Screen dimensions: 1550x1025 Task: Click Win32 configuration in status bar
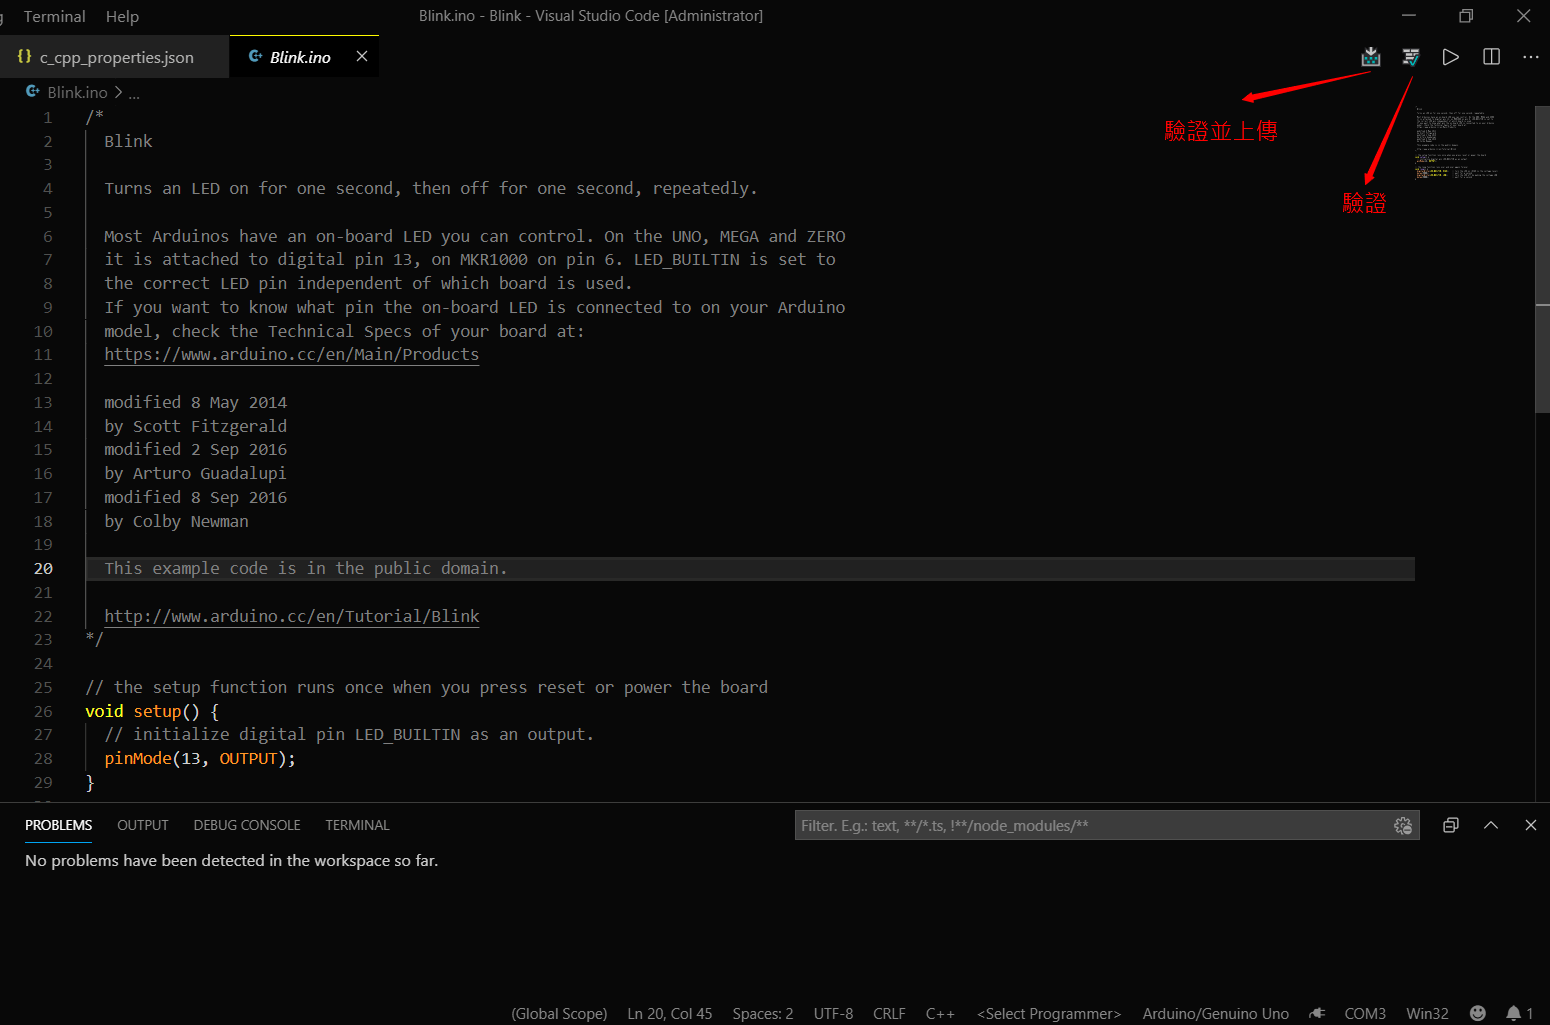pyautogui.click(x=1427, y=1013)
